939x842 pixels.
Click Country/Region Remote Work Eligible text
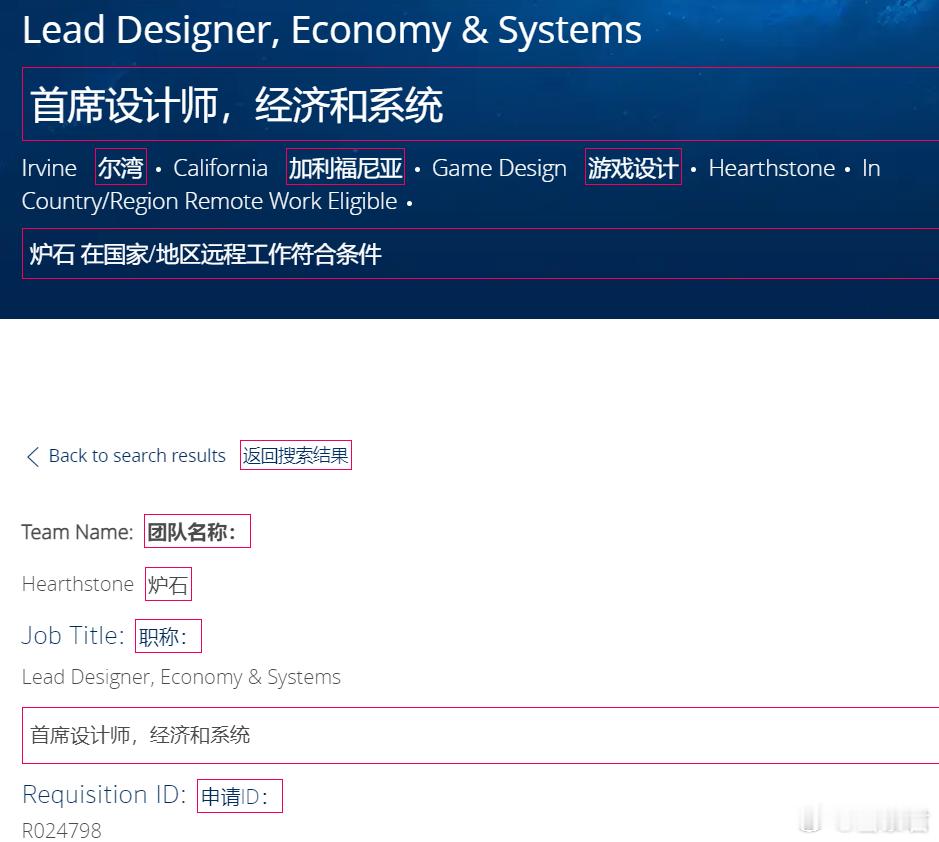coord(210,202)
